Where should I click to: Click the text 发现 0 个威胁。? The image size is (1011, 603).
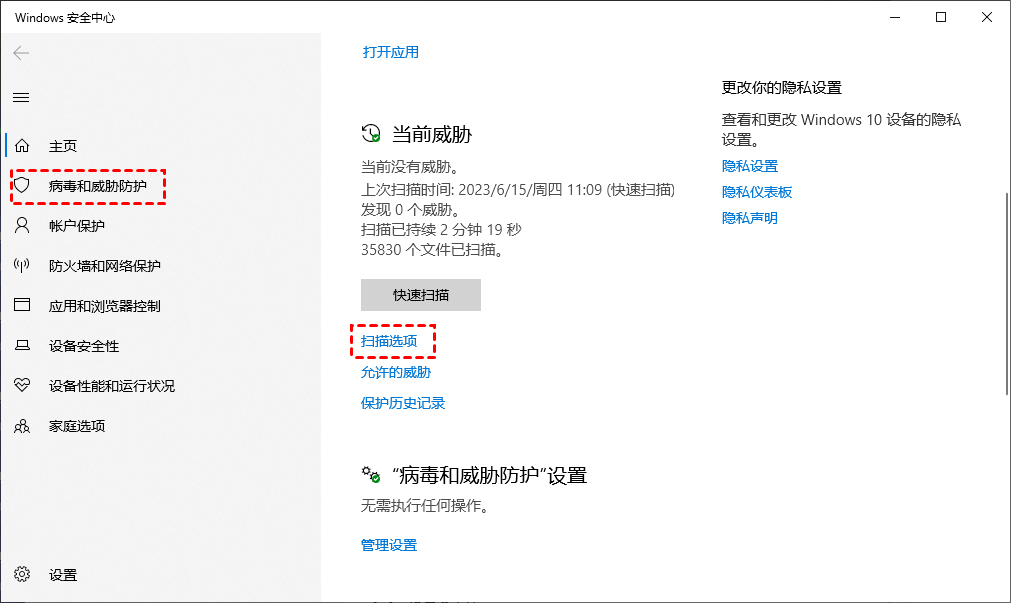410,210
